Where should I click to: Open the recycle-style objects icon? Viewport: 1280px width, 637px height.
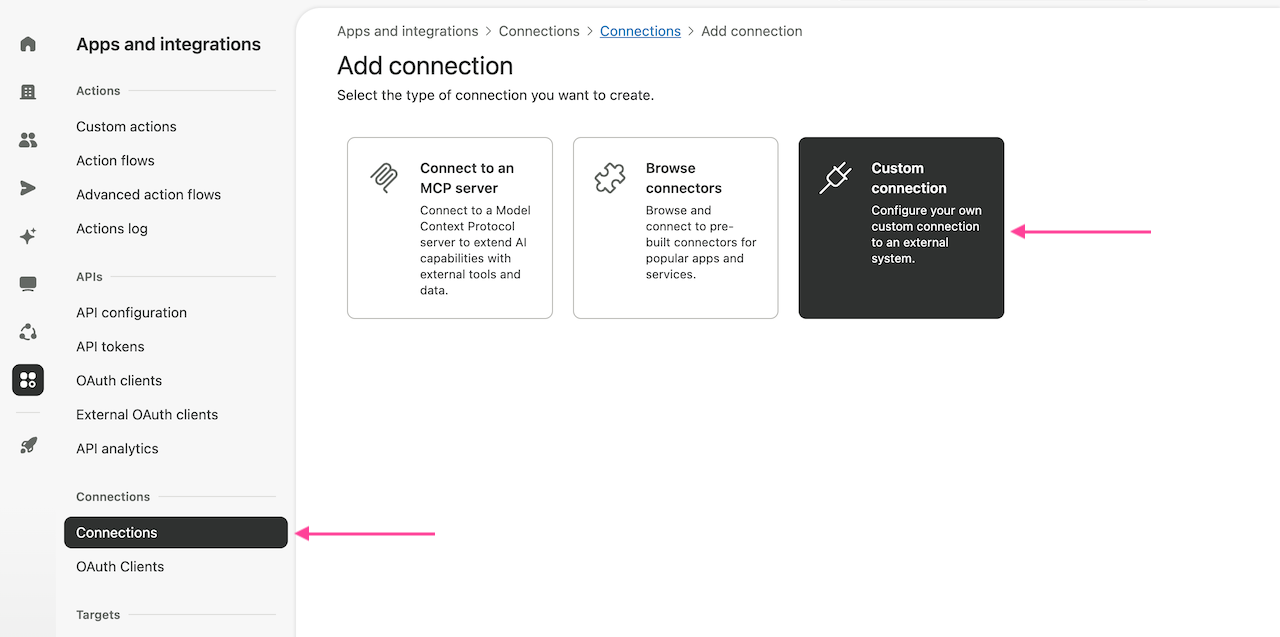pyautogui.click(x=28, y=332)
